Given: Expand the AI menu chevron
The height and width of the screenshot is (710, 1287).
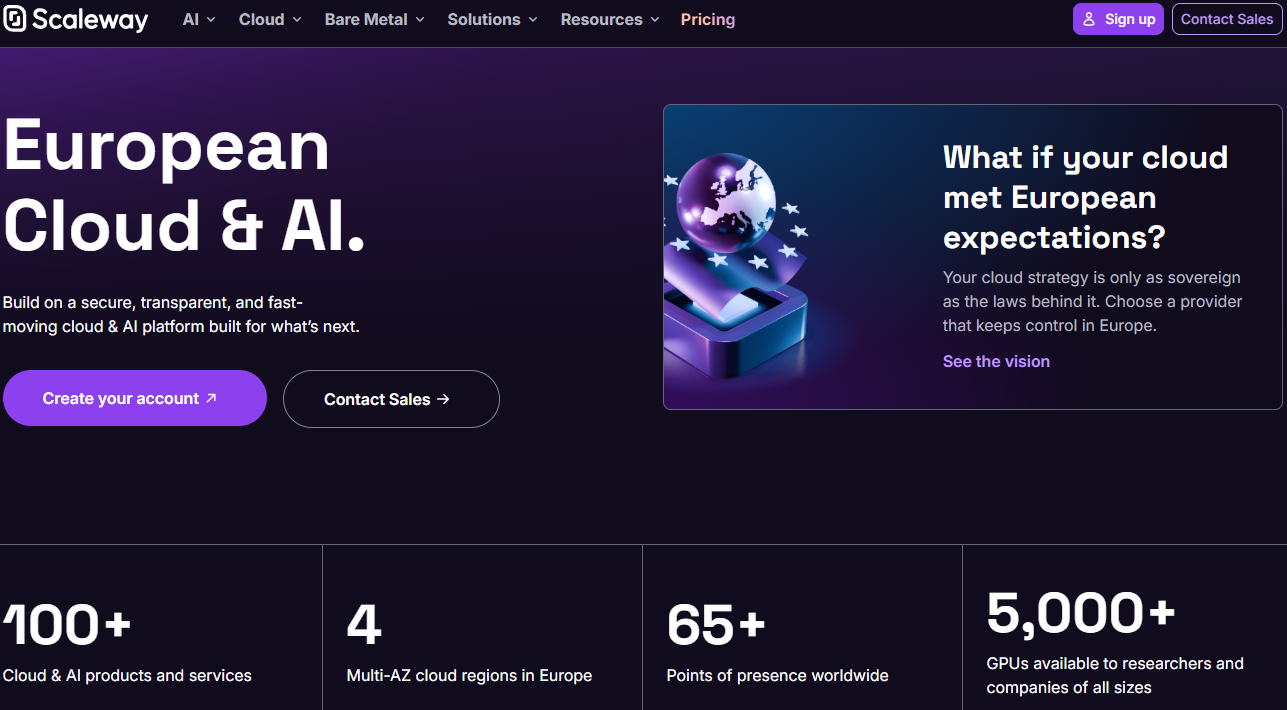Looking at the screenshot, I should coord(211,20).
